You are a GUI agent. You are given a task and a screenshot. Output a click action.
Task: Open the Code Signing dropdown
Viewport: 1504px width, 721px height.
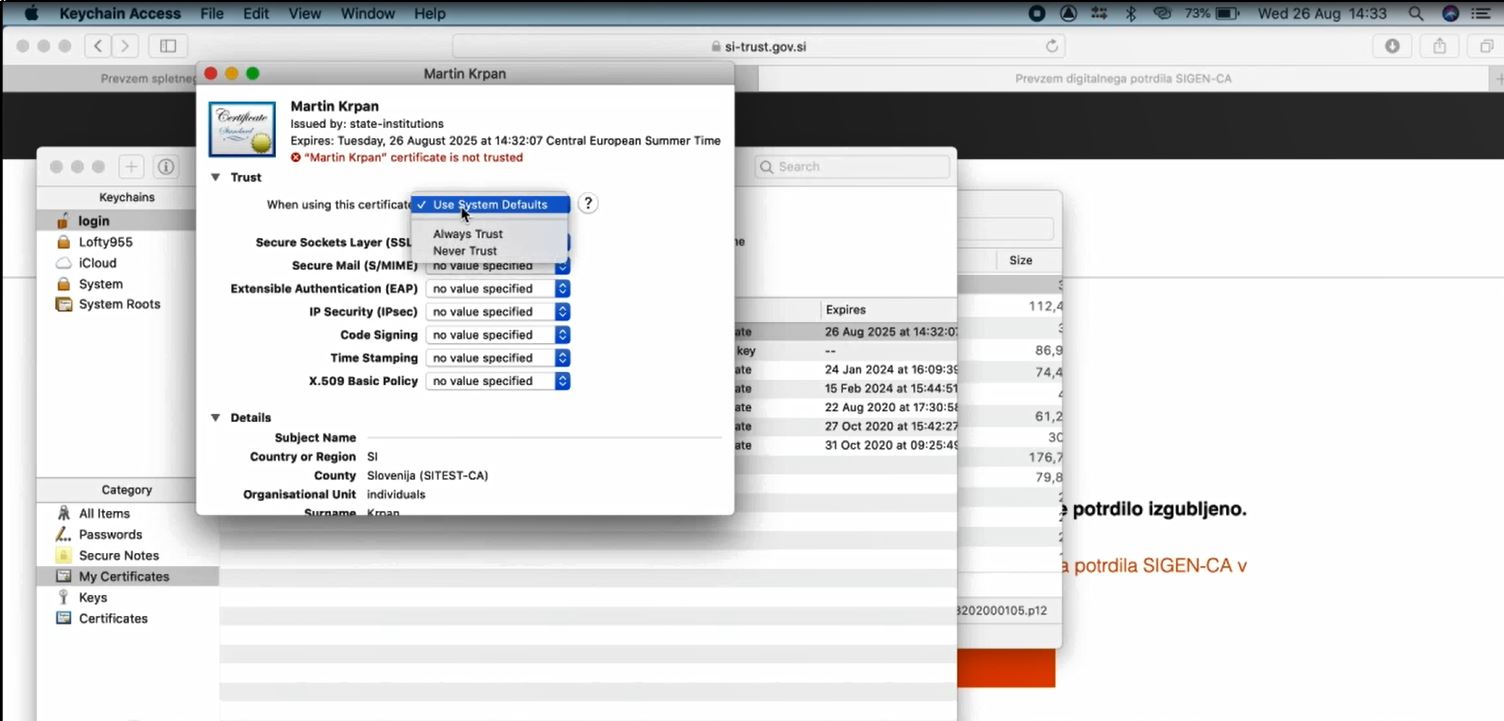[x=498, y=335]
